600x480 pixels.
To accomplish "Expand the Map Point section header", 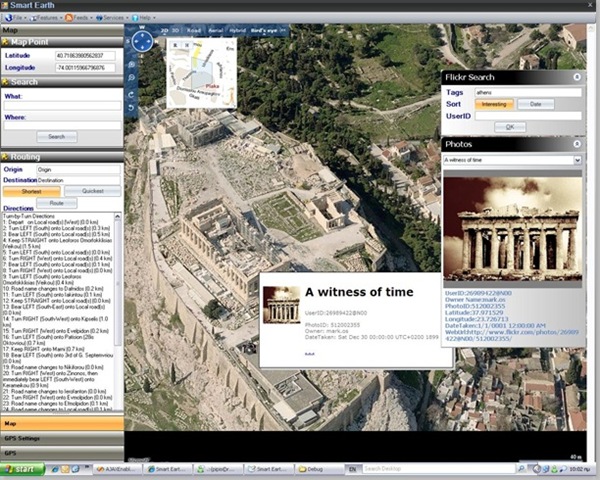I will pos(62,42).
